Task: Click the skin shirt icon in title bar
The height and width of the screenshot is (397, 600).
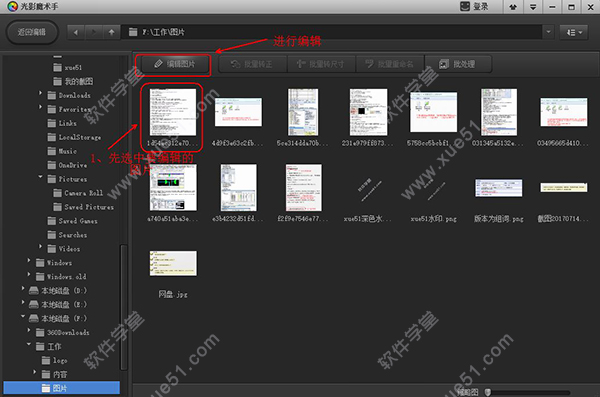Action: click(513, 7)
